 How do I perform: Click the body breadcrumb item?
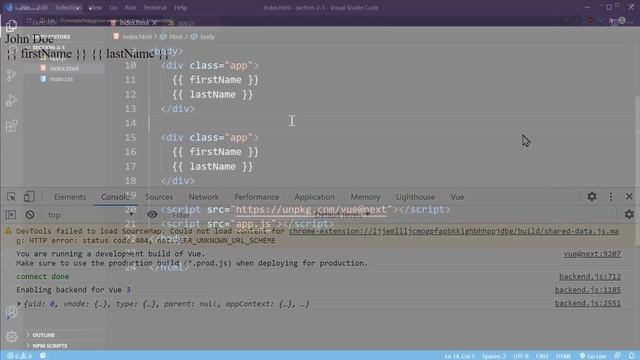click(x=207, y=37)
